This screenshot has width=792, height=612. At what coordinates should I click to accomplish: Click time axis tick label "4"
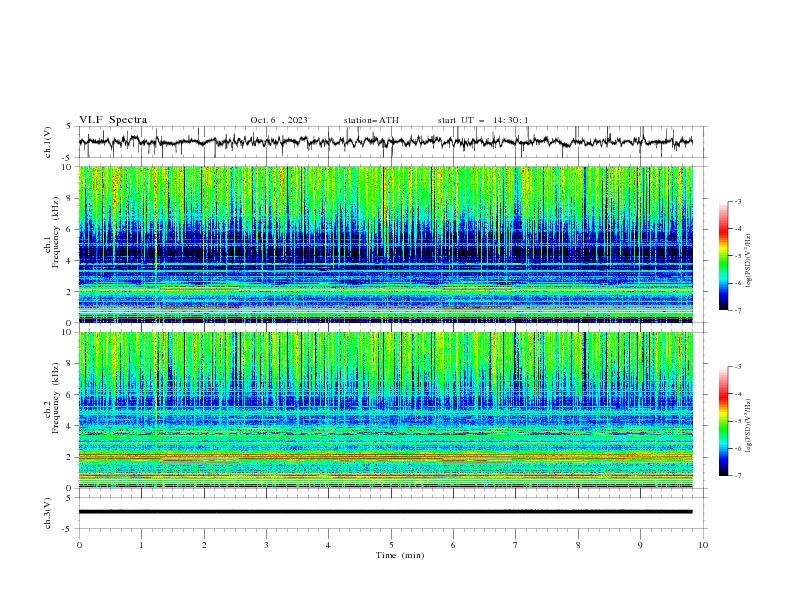coord(328,545)
